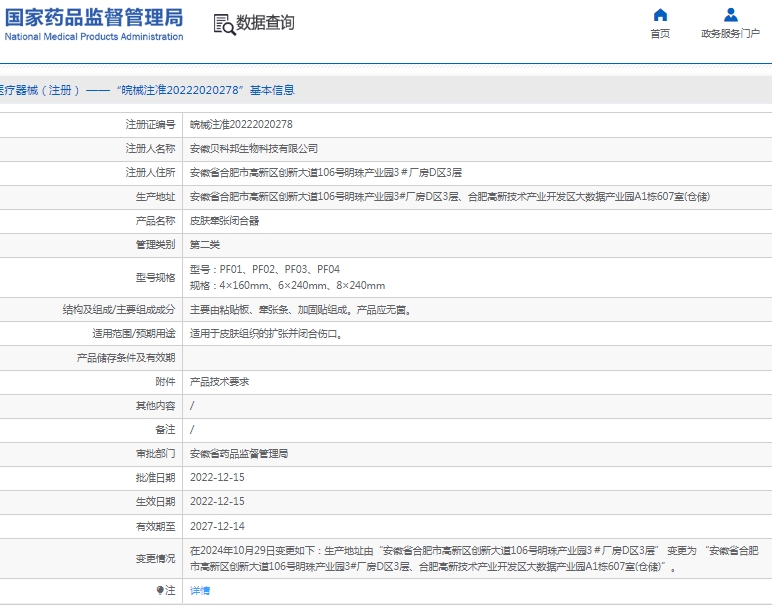
Task: Click the 附件 label
Action: tap(165, 382)
